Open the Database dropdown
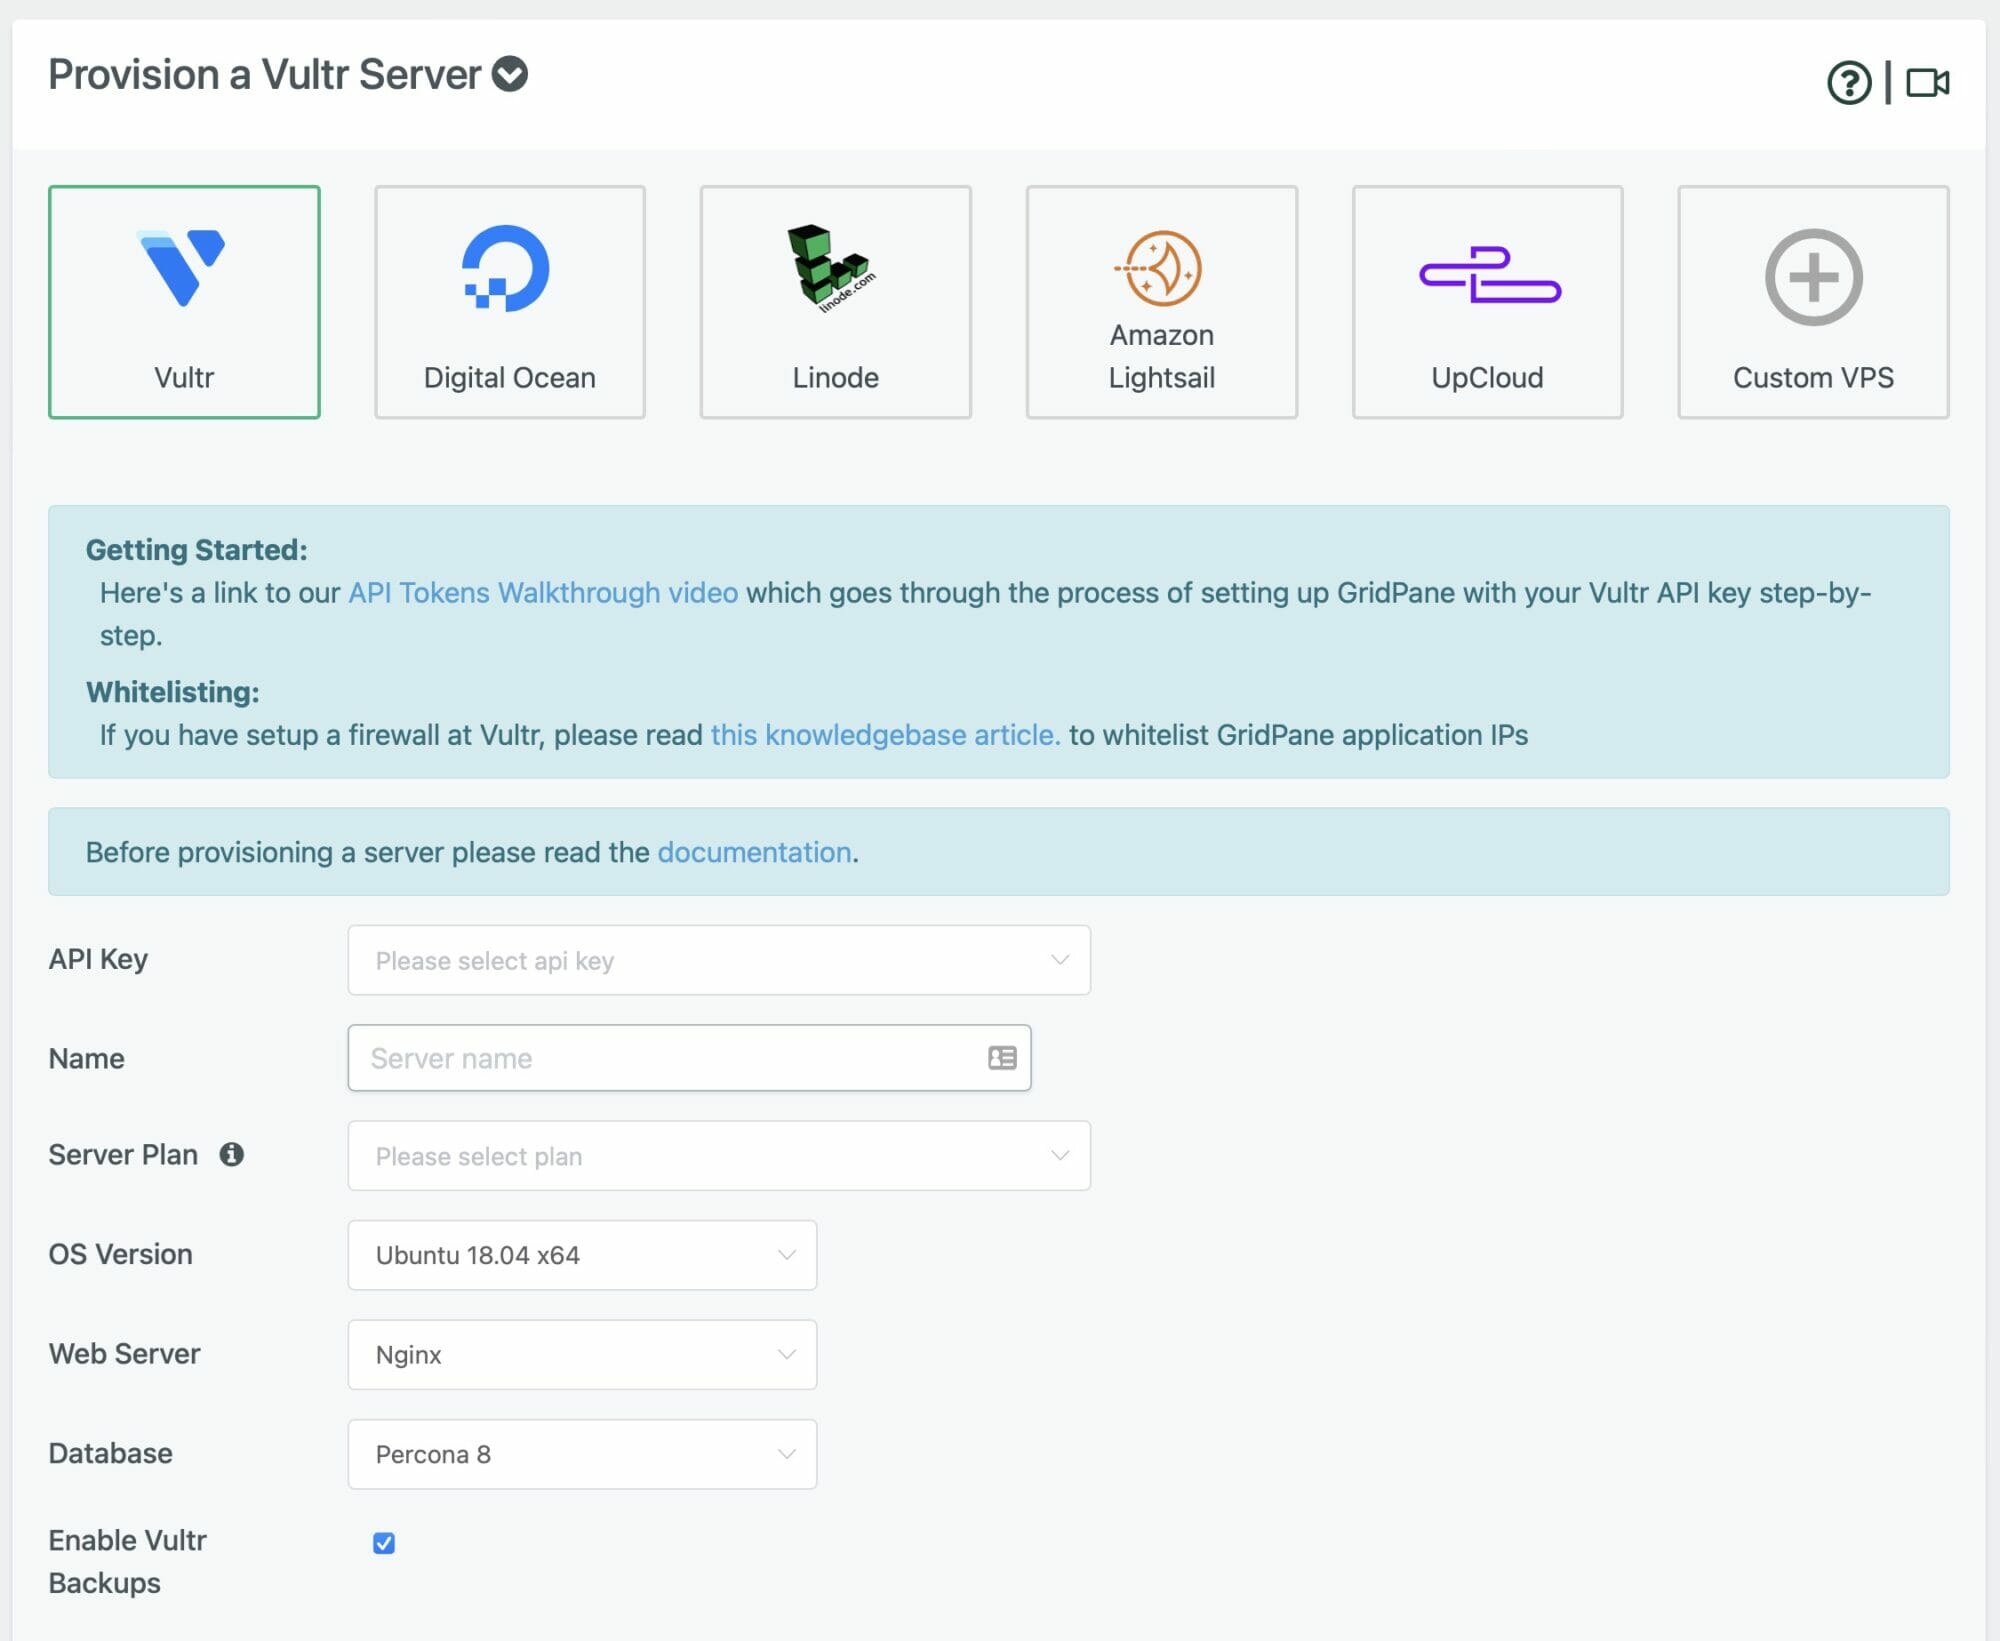The width and height of the screenshot is (2000, 1641). pos(582,1454)
